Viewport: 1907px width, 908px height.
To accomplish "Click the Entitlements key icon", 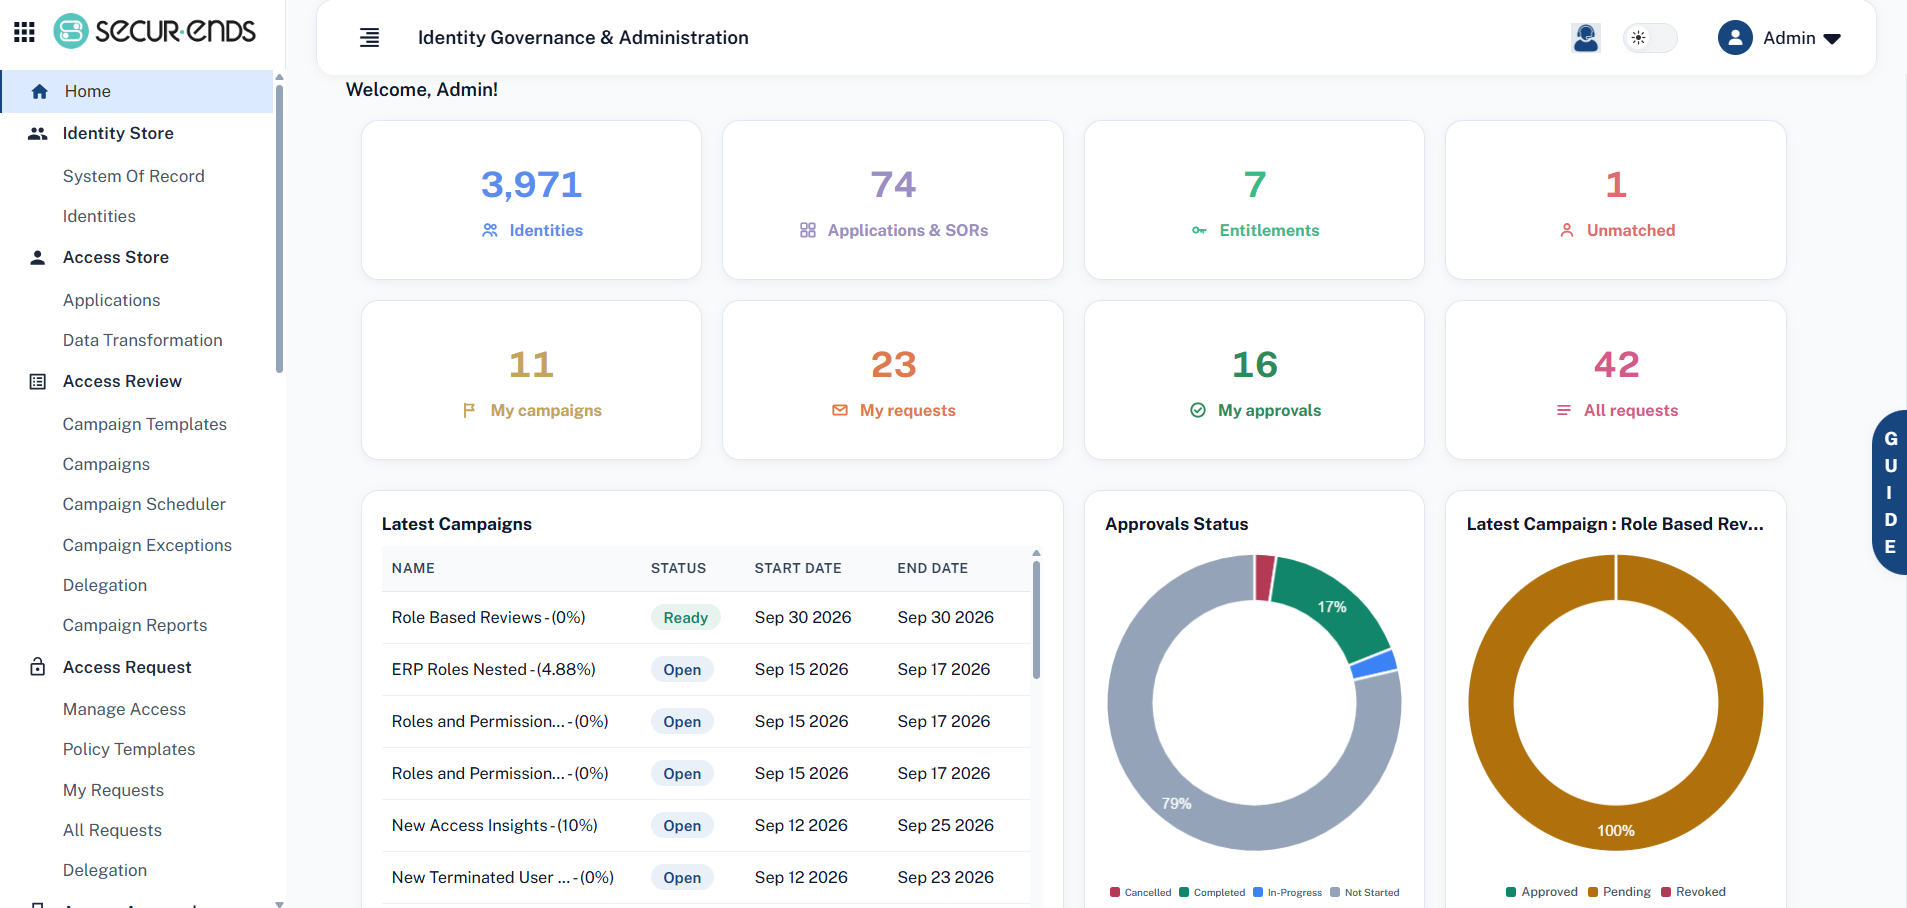I will (x=1199, y=231).
